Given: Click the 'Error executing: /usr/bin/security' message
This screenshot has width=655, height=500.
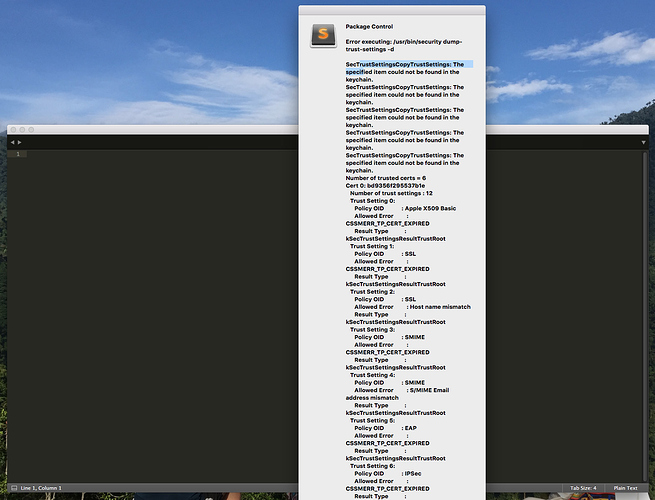Looking at the screenshot, I should tap(404, 46).
